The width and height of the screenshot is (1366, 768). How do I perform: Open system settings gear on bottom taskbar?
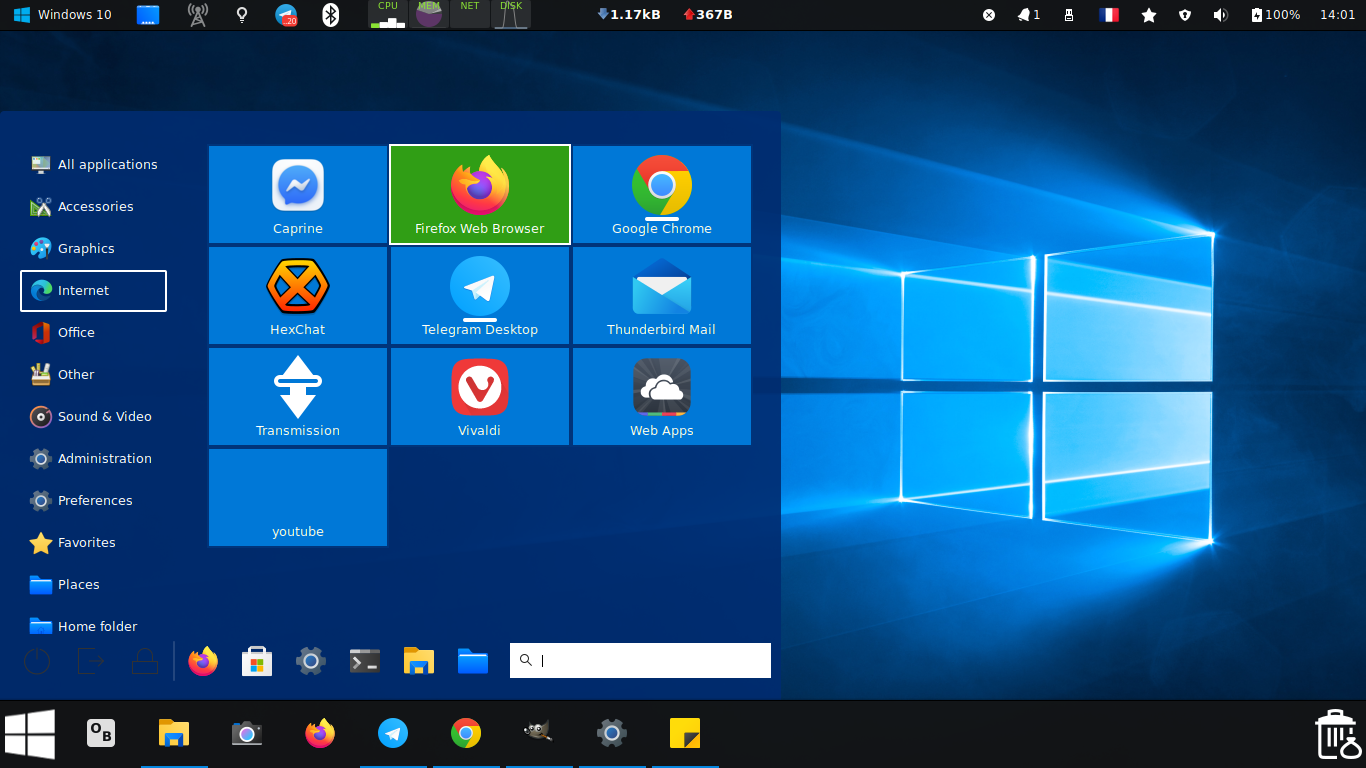pyautogui.click(x=612, y=734)
